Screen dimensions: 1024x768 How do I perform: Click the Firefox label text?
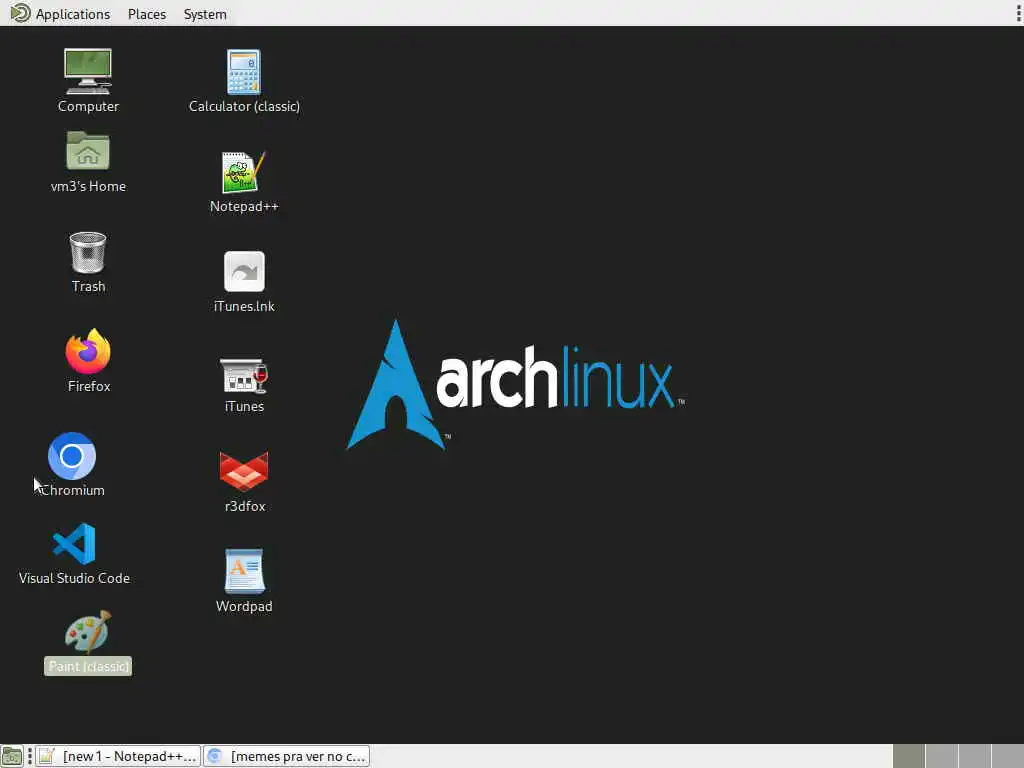tap(89, 386)
